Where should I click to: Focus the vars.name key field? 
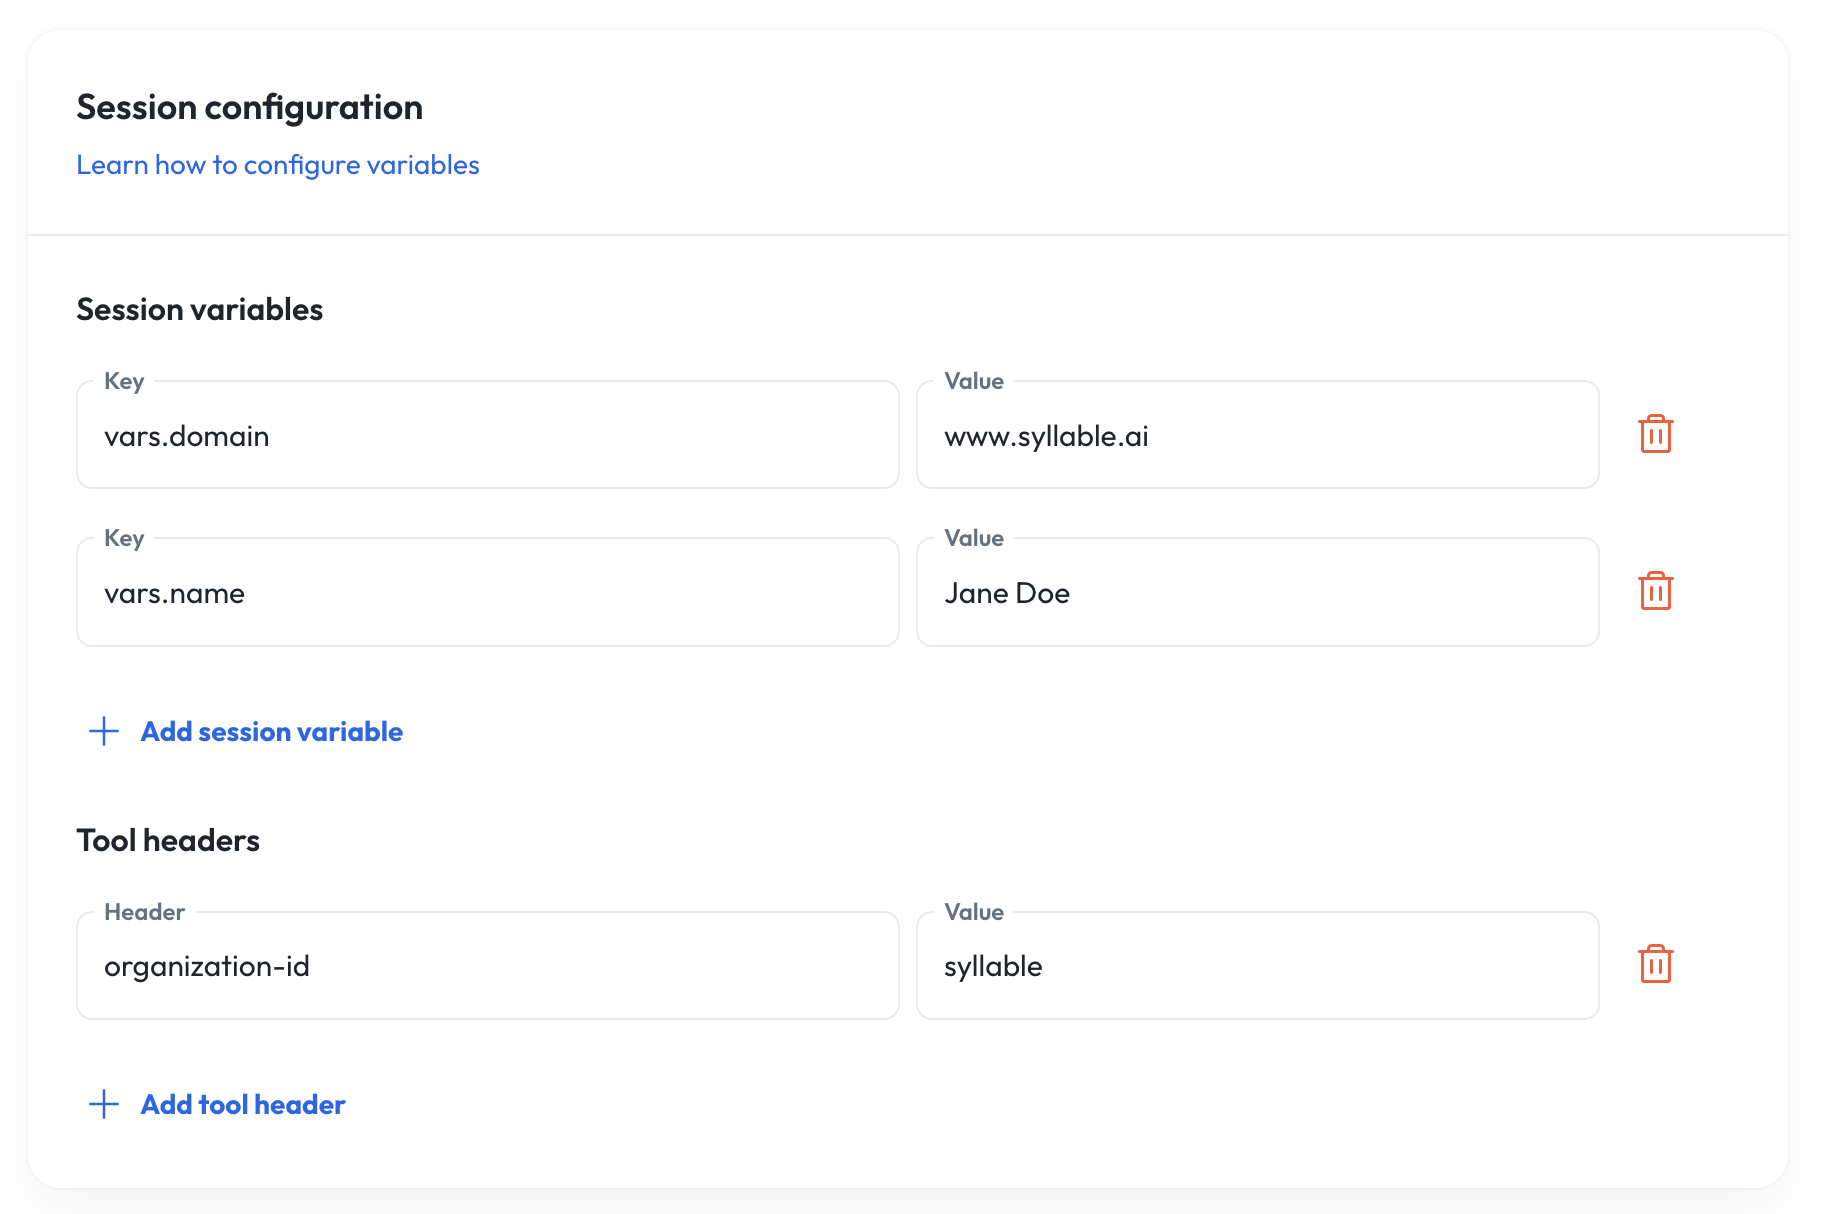click(x=488, y=593)
